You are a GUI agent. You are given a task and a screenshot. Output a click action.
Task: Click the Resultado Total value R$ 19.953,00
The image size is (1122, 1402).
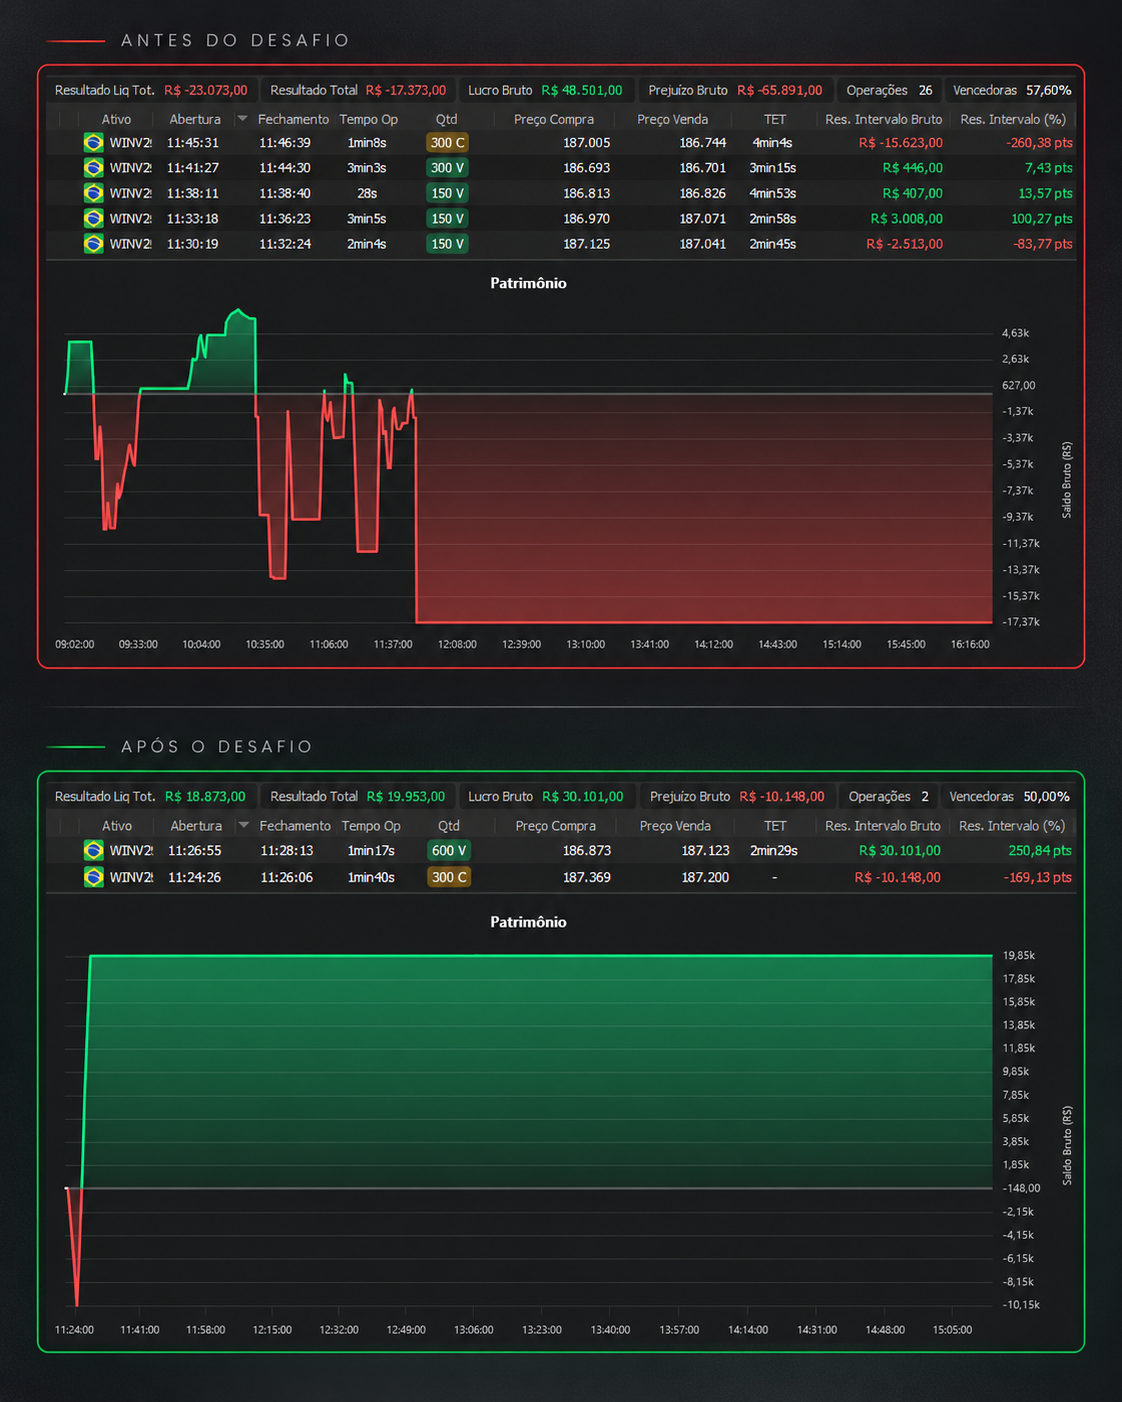point(406,797)
